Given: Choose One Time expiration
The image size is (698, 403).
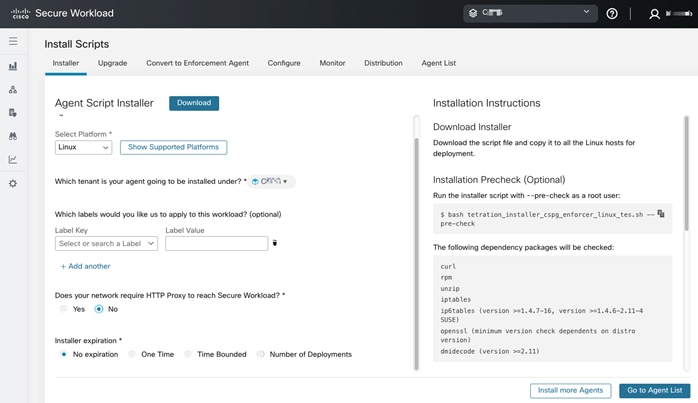Looking at the screenshot, I should [132, 354].
